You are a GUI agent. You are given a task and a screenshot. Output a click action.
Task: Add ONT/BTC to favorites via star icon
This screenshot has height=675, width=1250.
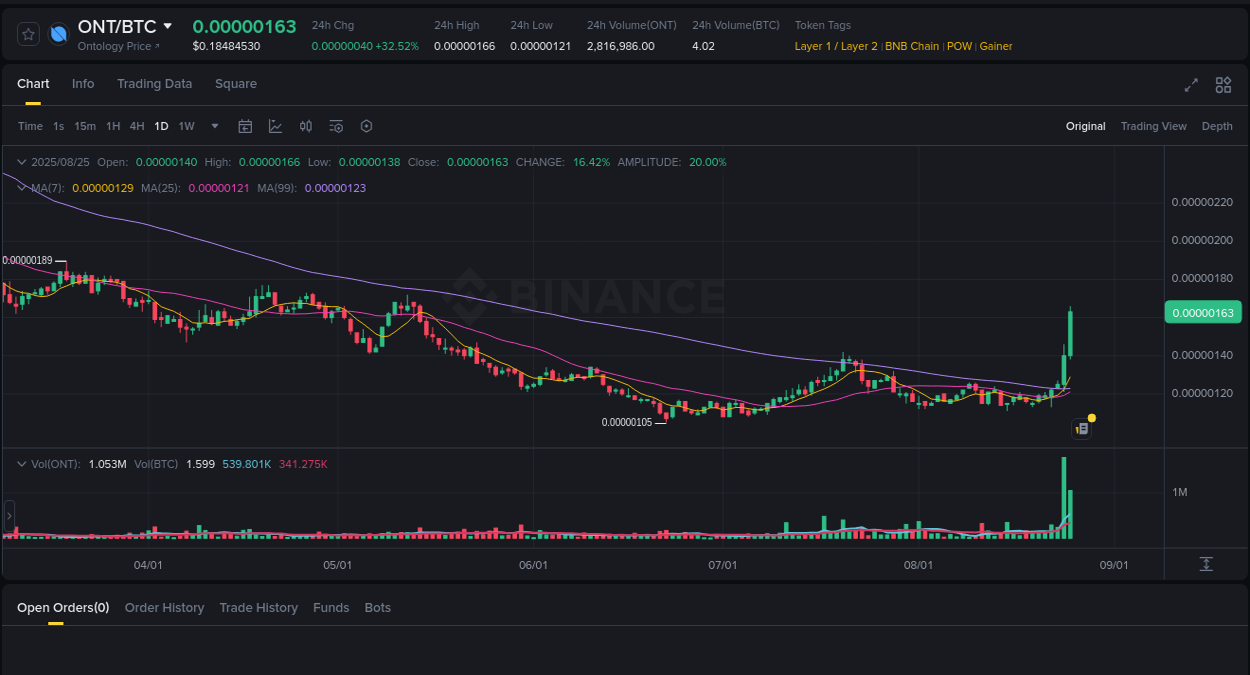[28, 33]
